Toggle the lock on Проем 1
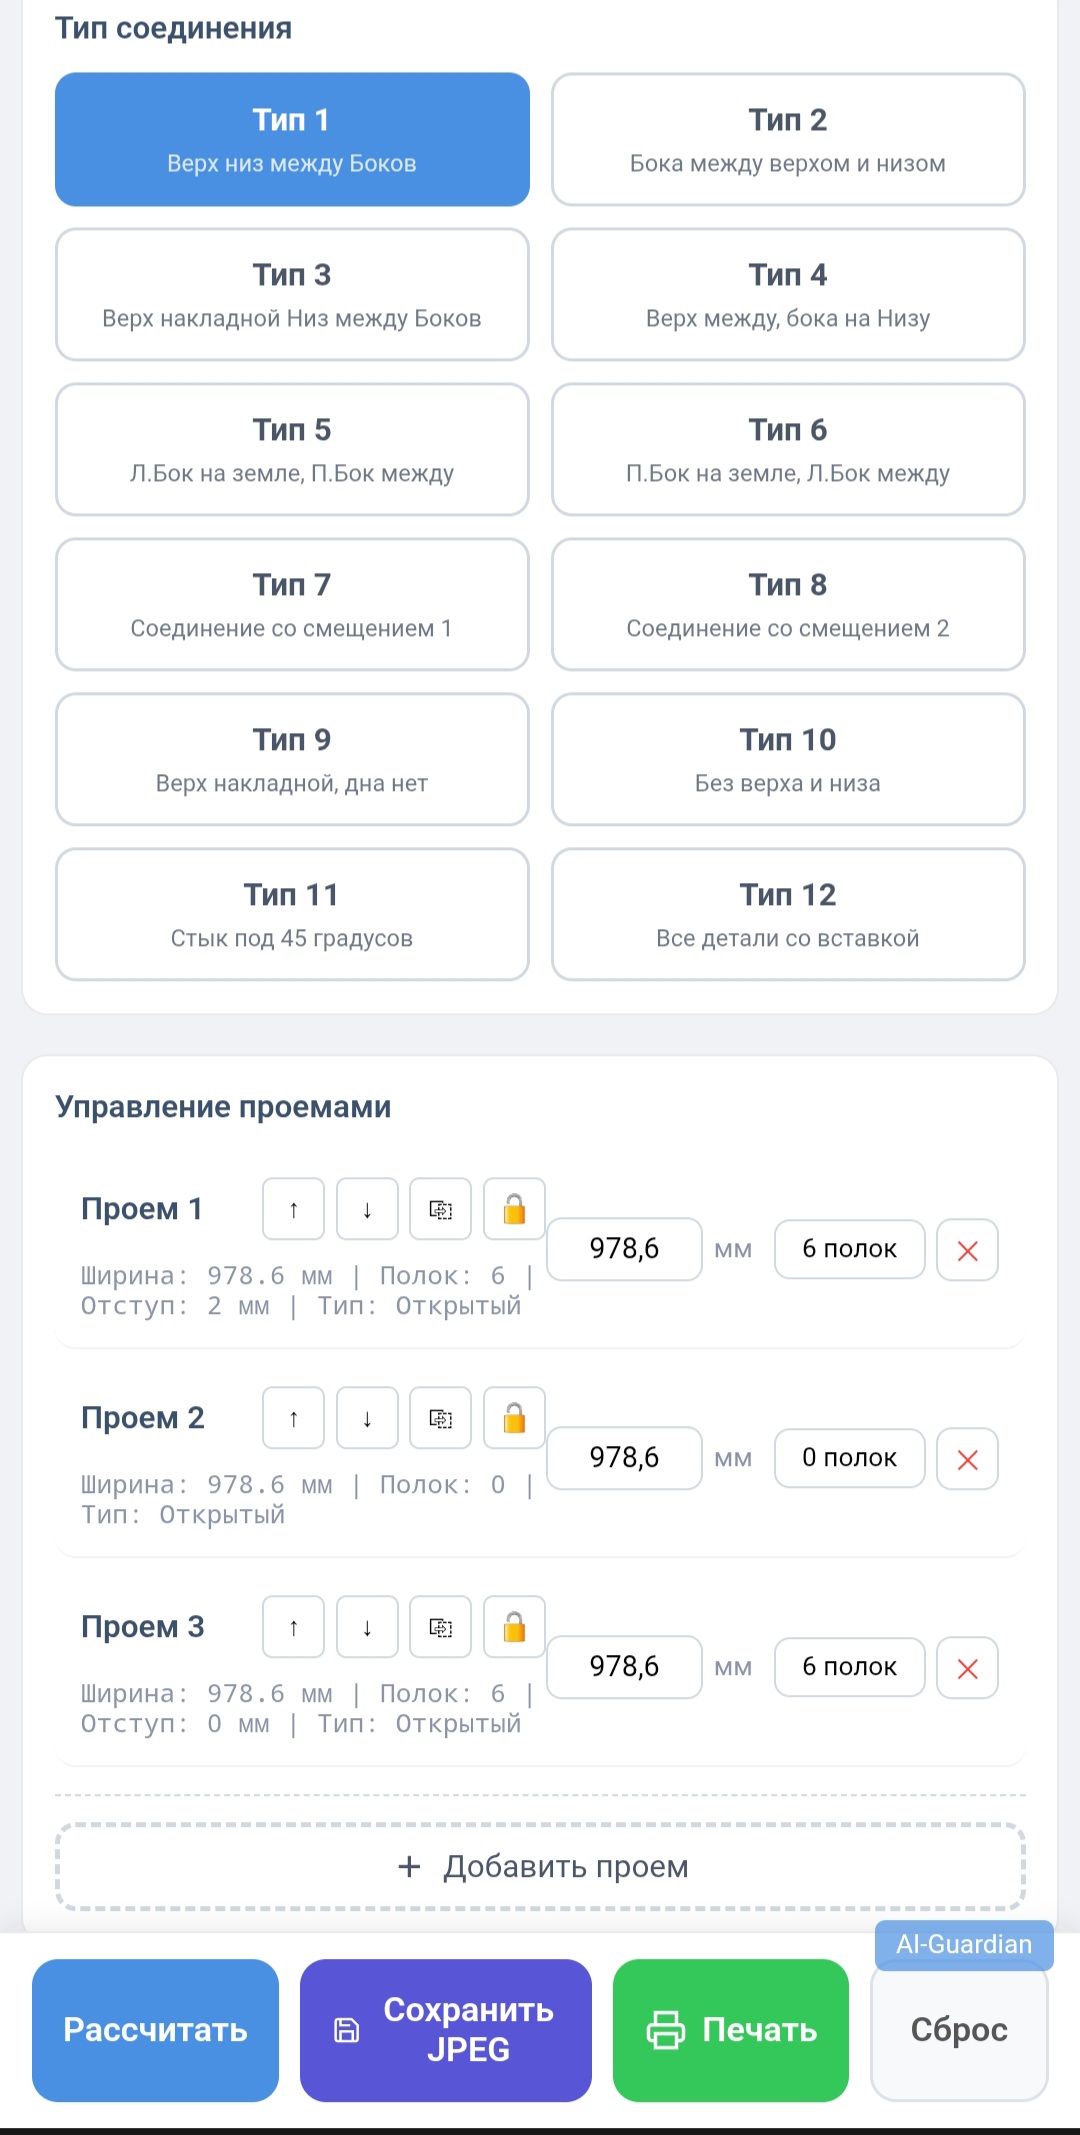This screenshot has width=1080, height=2135. [x=514, y=1209]
